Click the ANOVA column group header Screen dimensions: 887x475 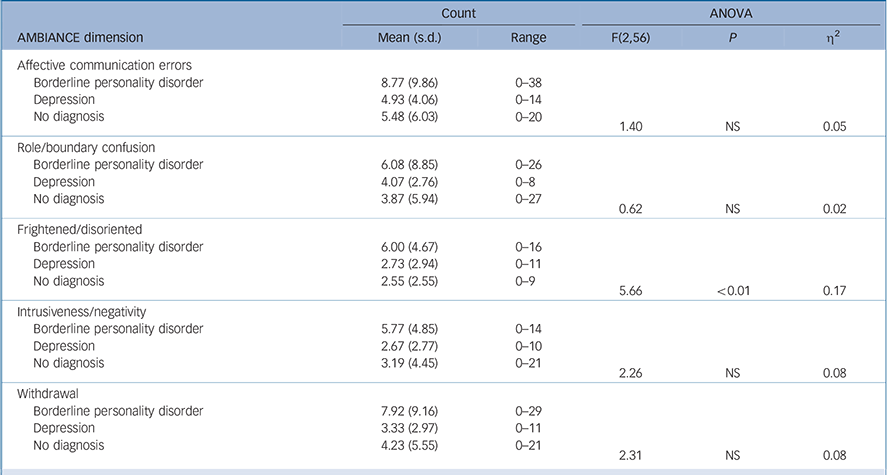click(x=731, y=13)
